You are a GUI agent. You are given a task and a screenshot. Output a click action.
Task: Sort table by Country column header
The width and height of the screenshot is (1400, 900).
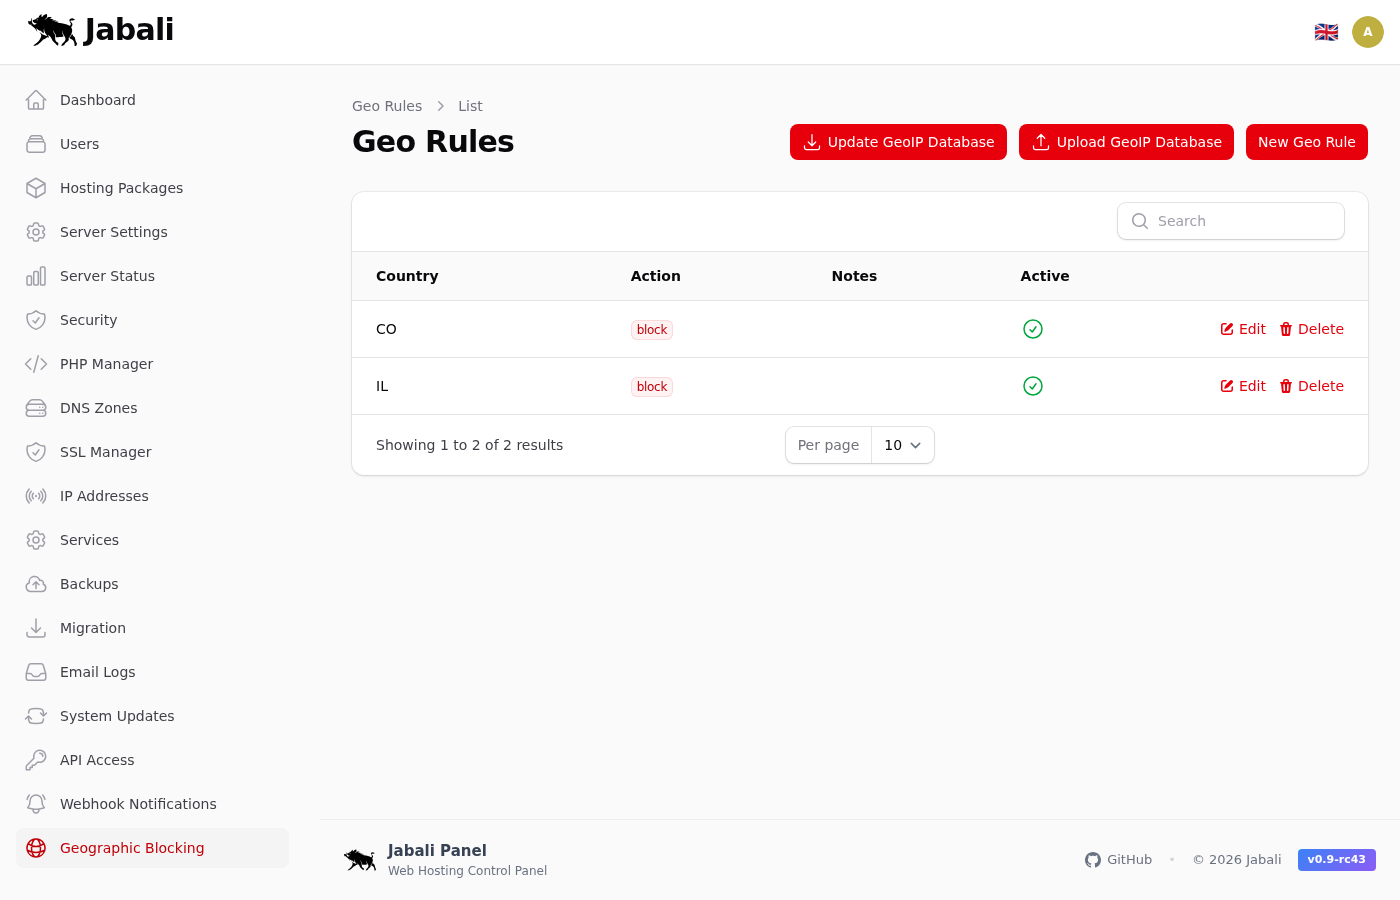pyautogui.click(x=407, y=276)
